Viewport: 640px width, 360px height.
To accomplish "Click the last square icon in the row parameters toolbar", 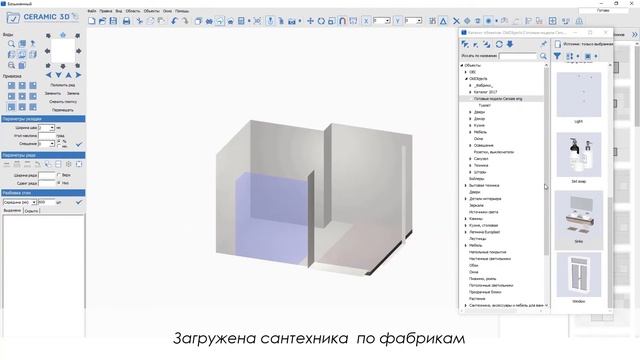I will [x=79, y=164].
